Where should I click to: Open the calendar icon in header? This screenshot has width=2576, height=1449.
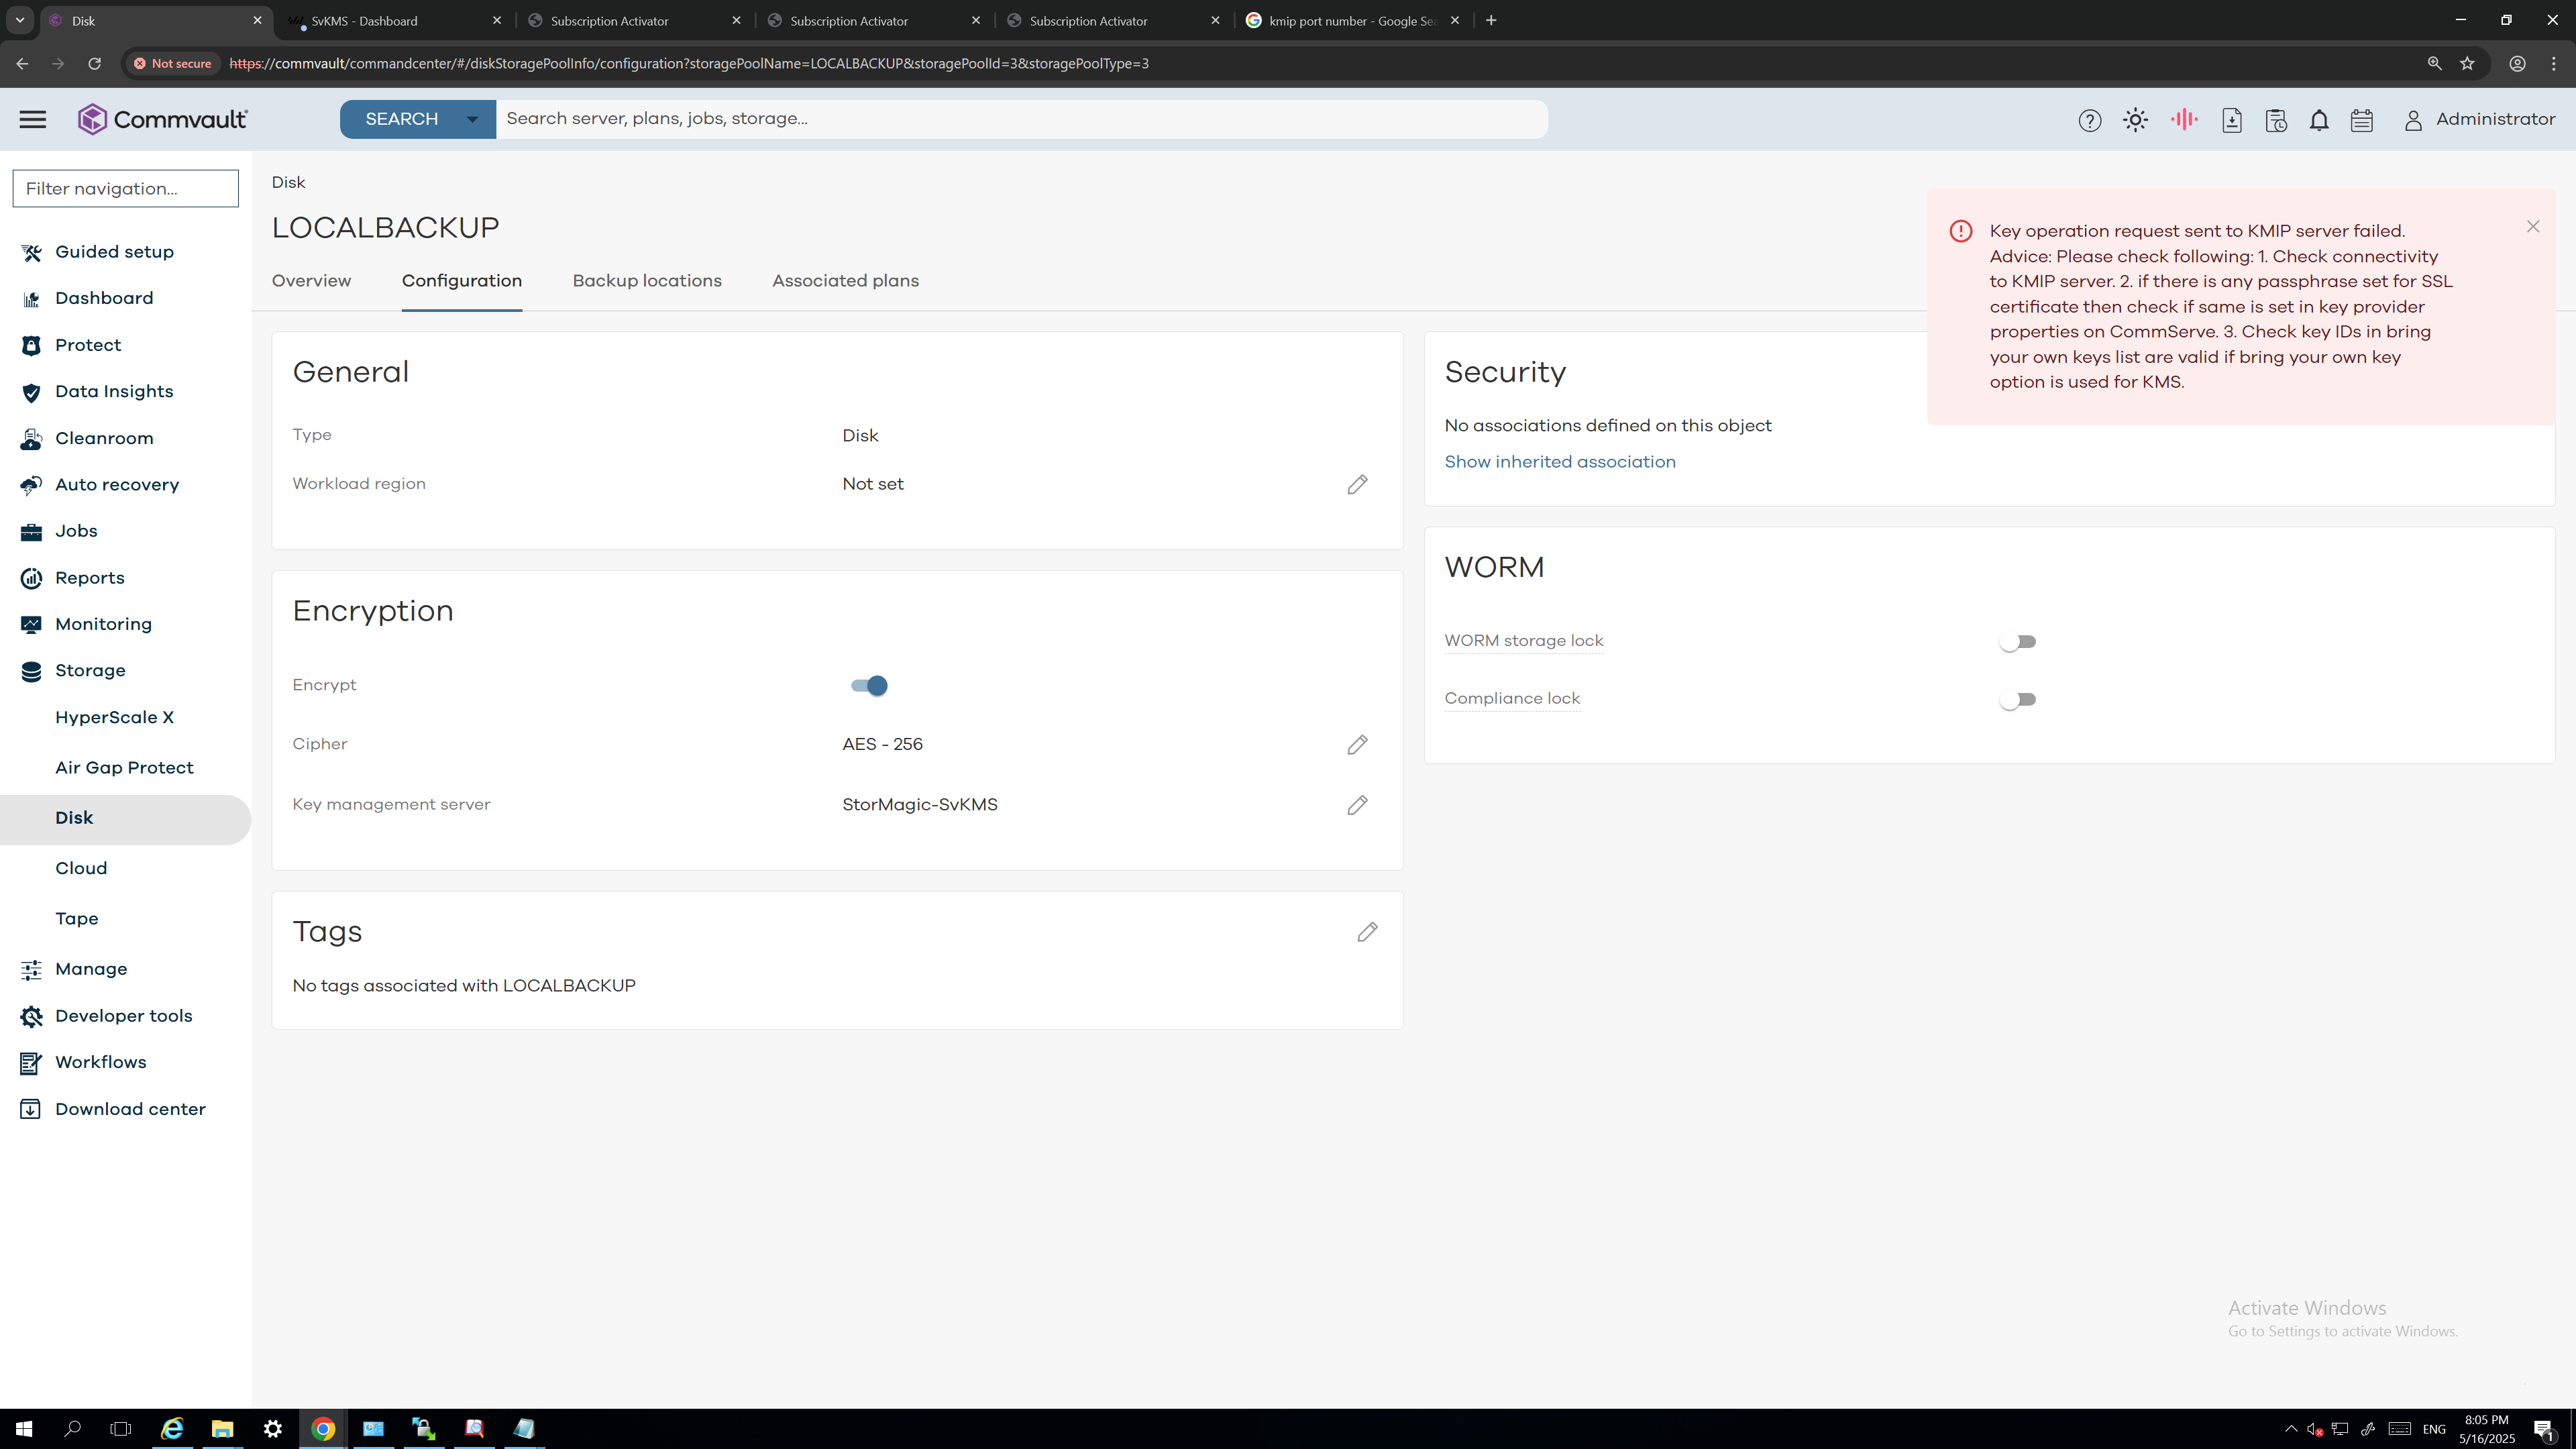[x=2362, y=120]
